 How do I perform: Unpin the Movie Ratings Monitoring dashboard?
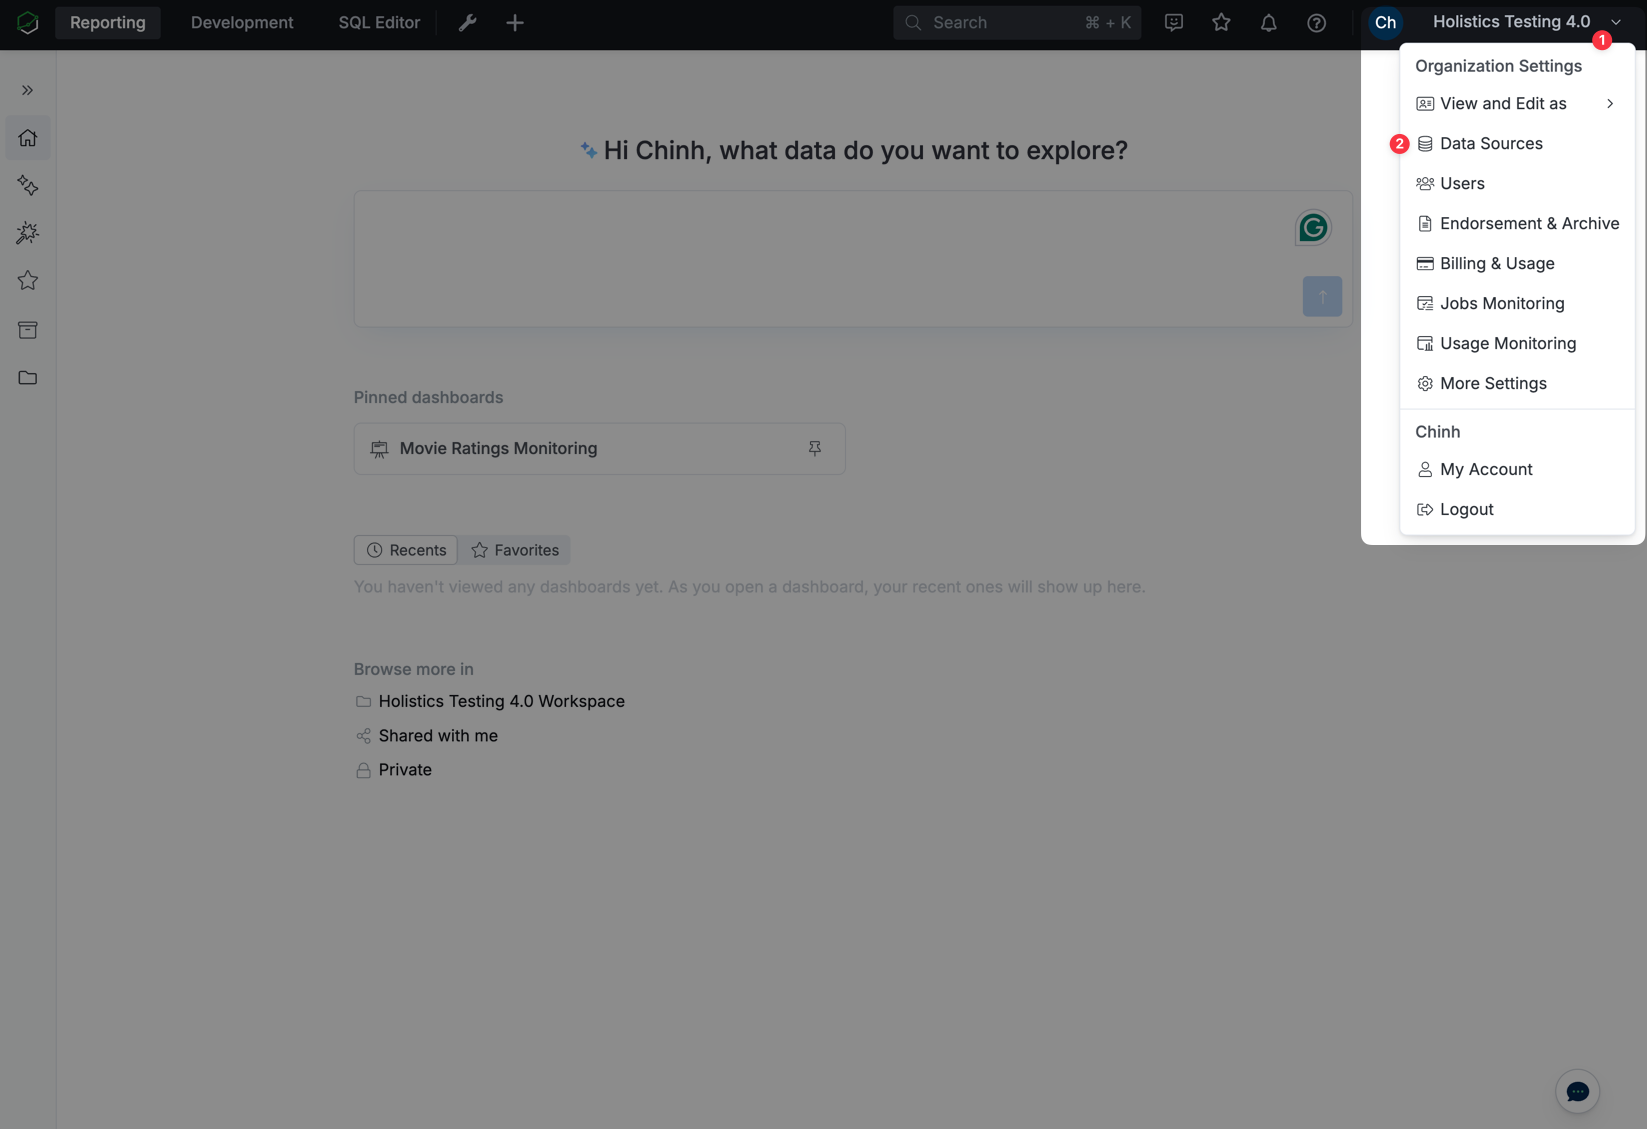(815, 448)
